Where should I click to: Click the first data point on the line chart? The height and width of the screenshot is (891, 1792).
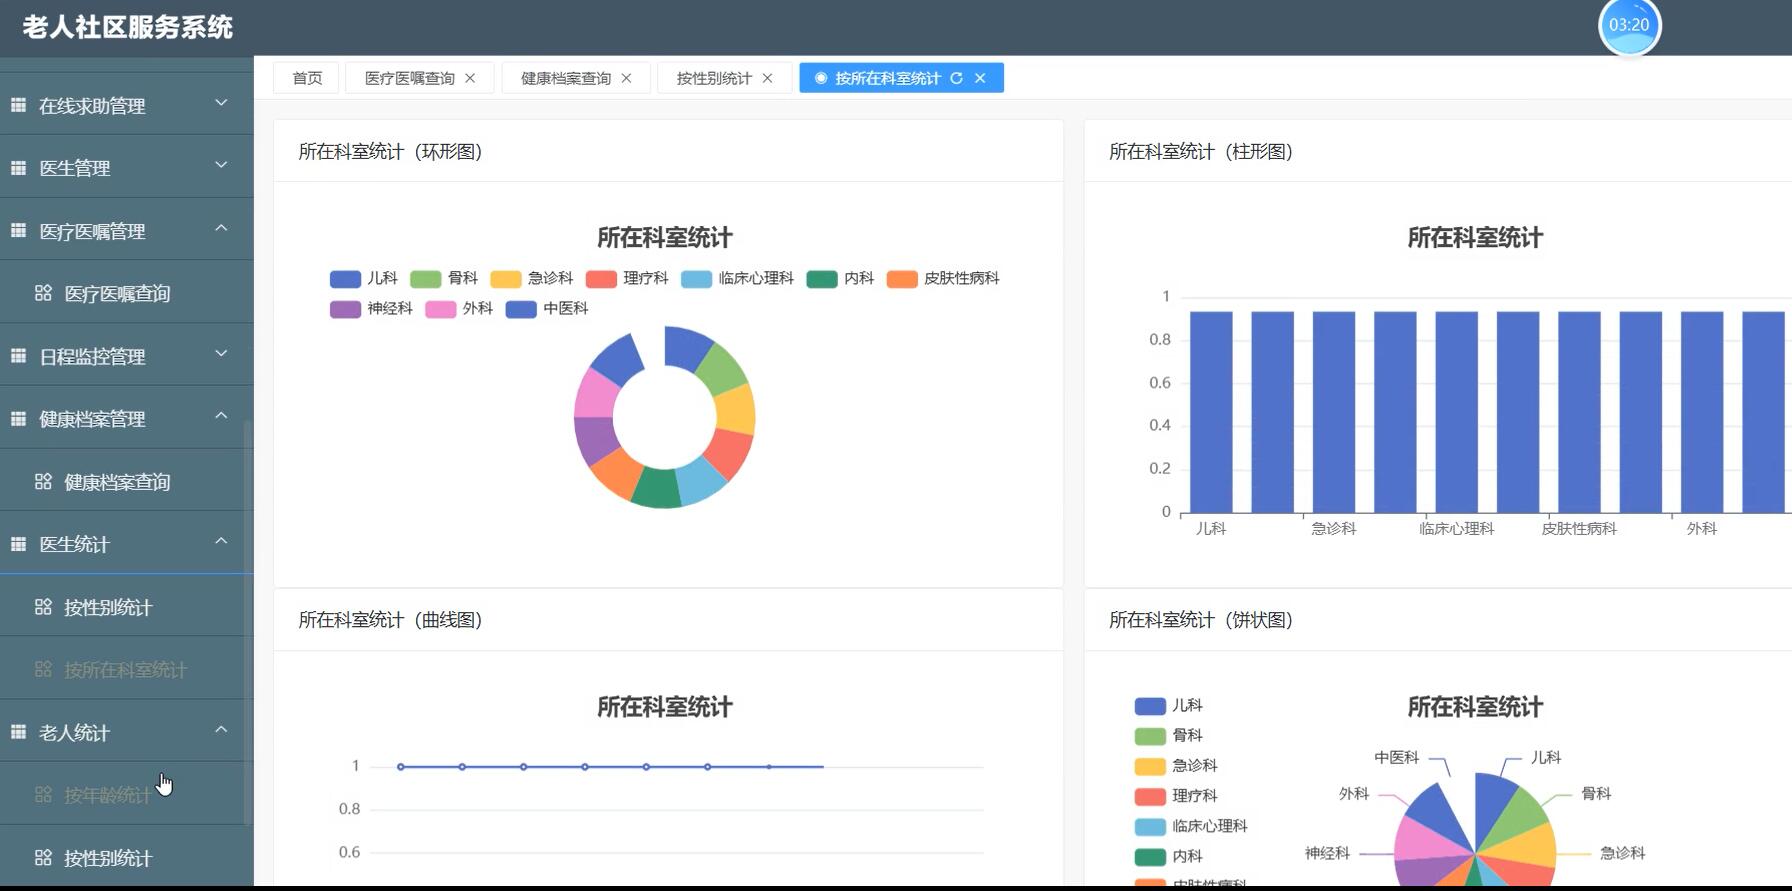coord(401,767)
